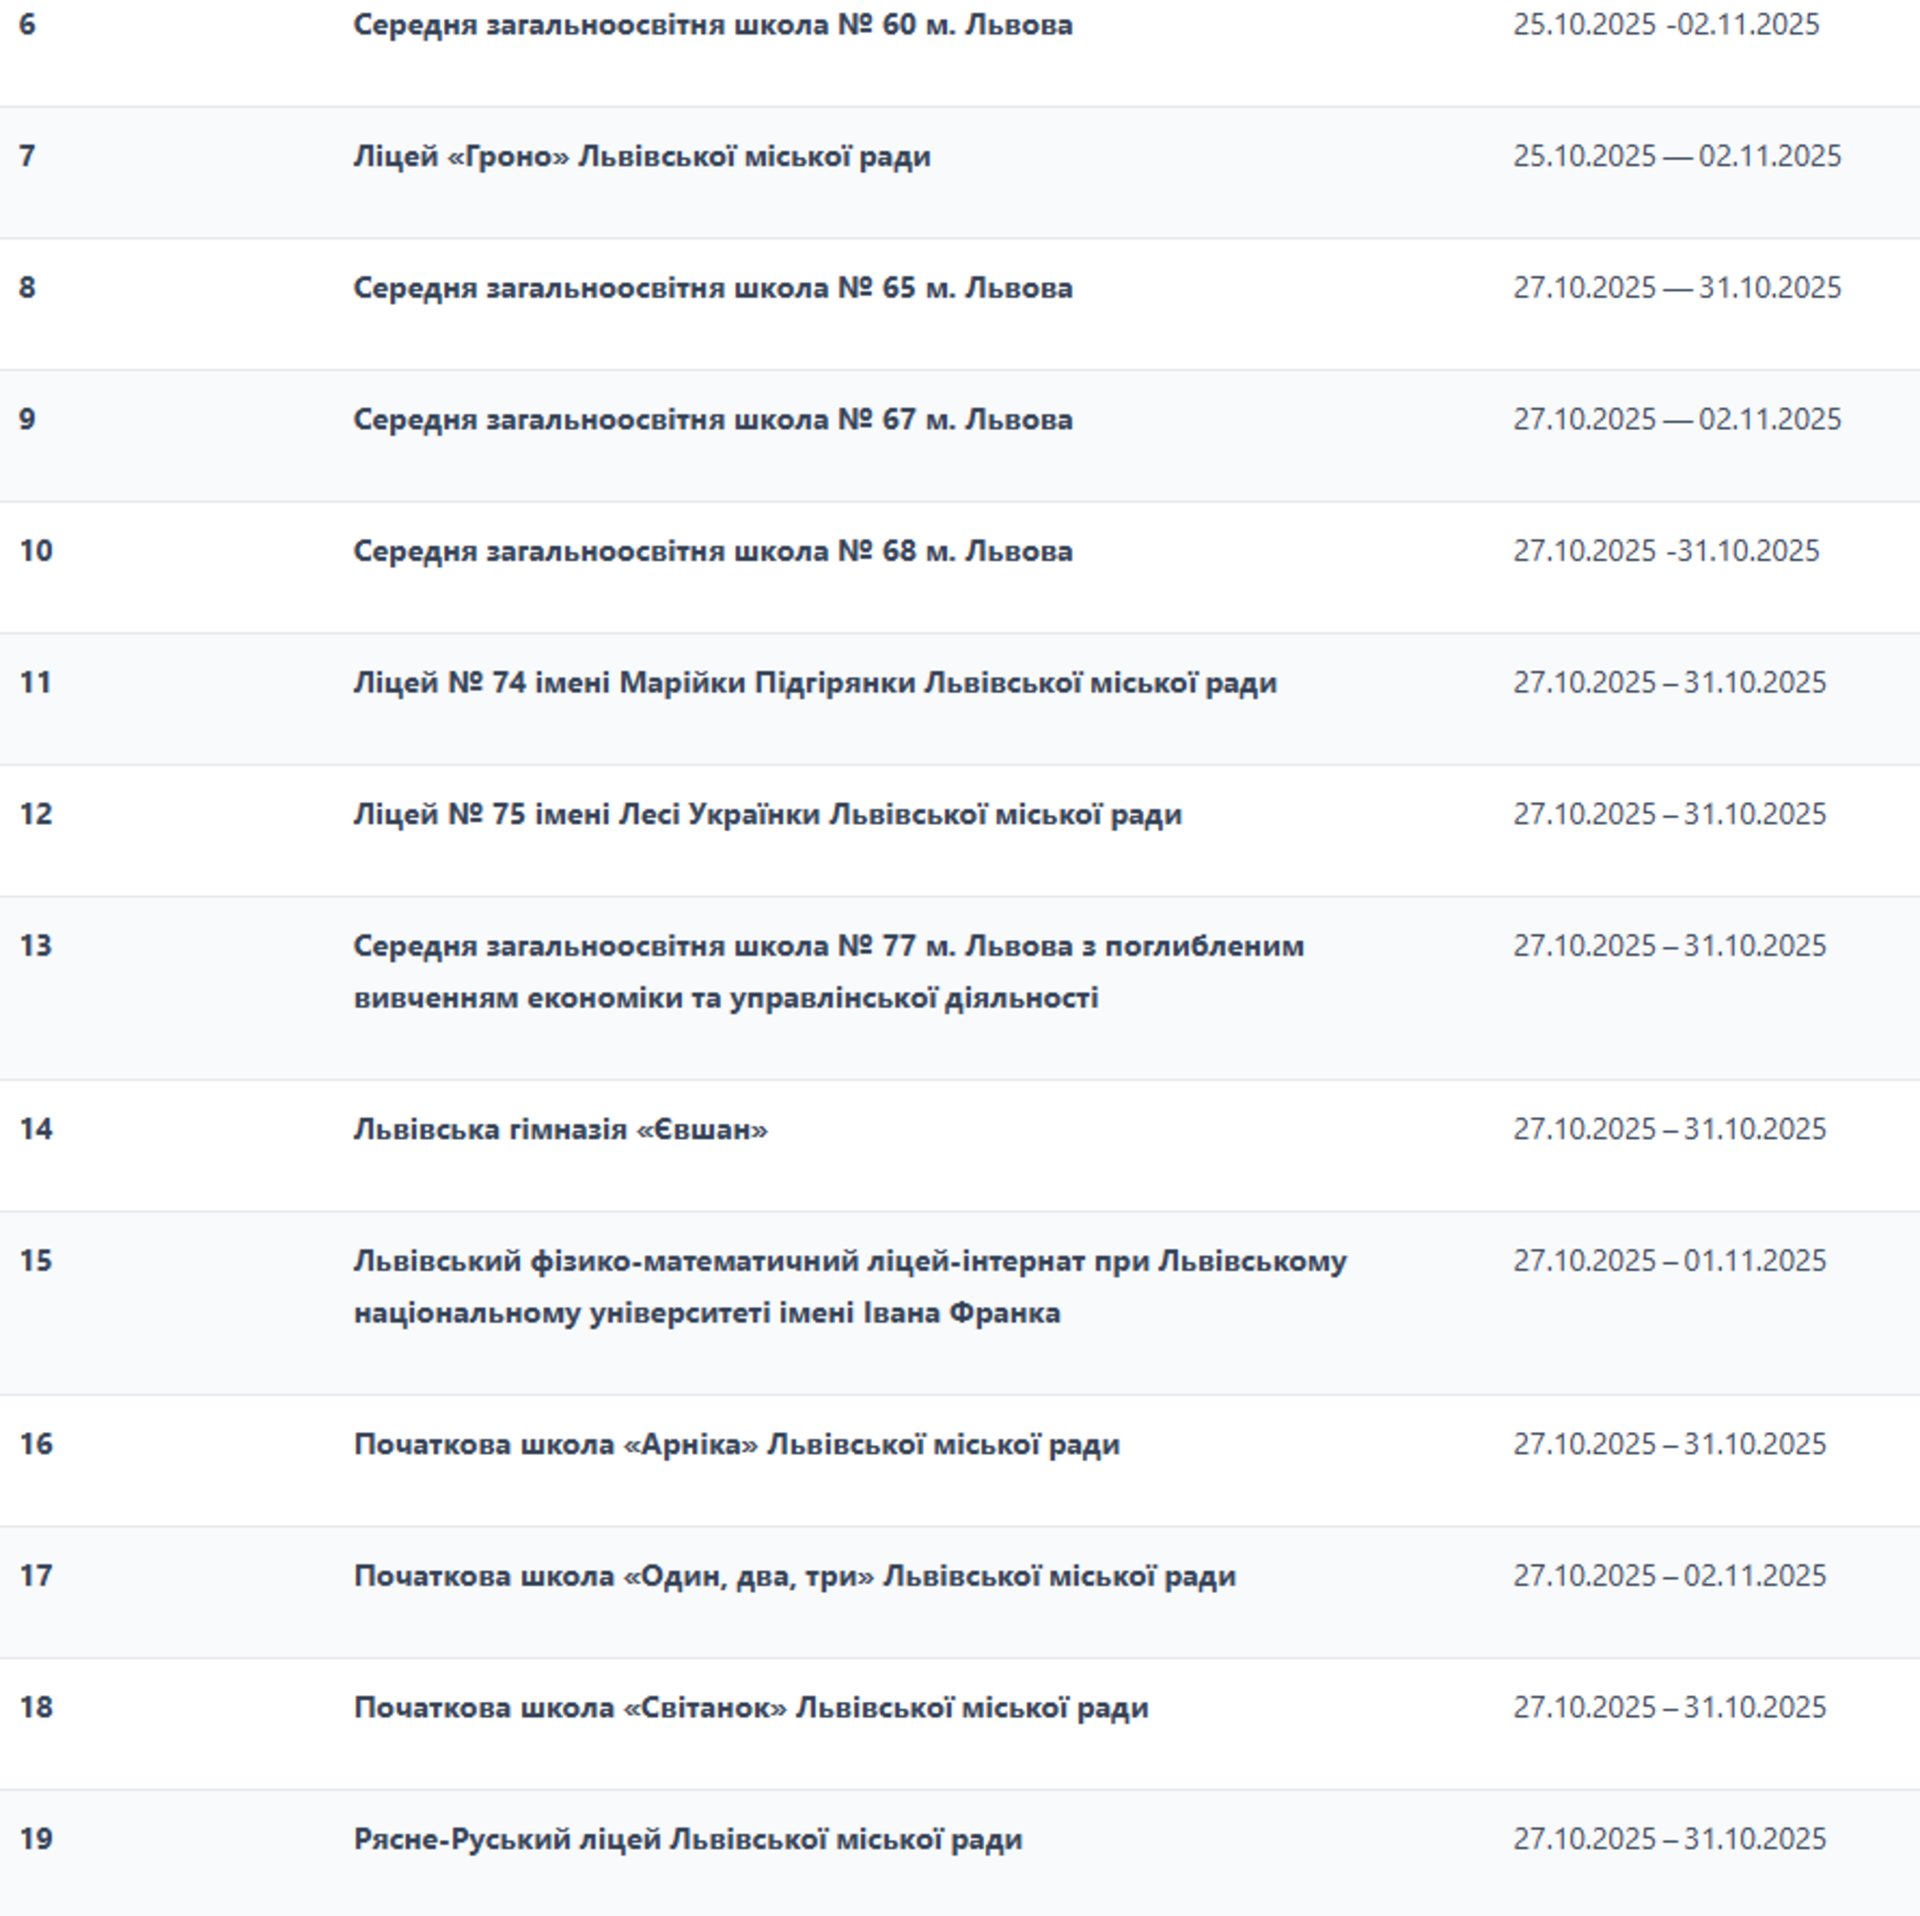Image resolution: width=1920 pixels, height=1916 pixels.
Task: Click the date range for Ліцей «Гроно»
Action: coord(1676,157)
